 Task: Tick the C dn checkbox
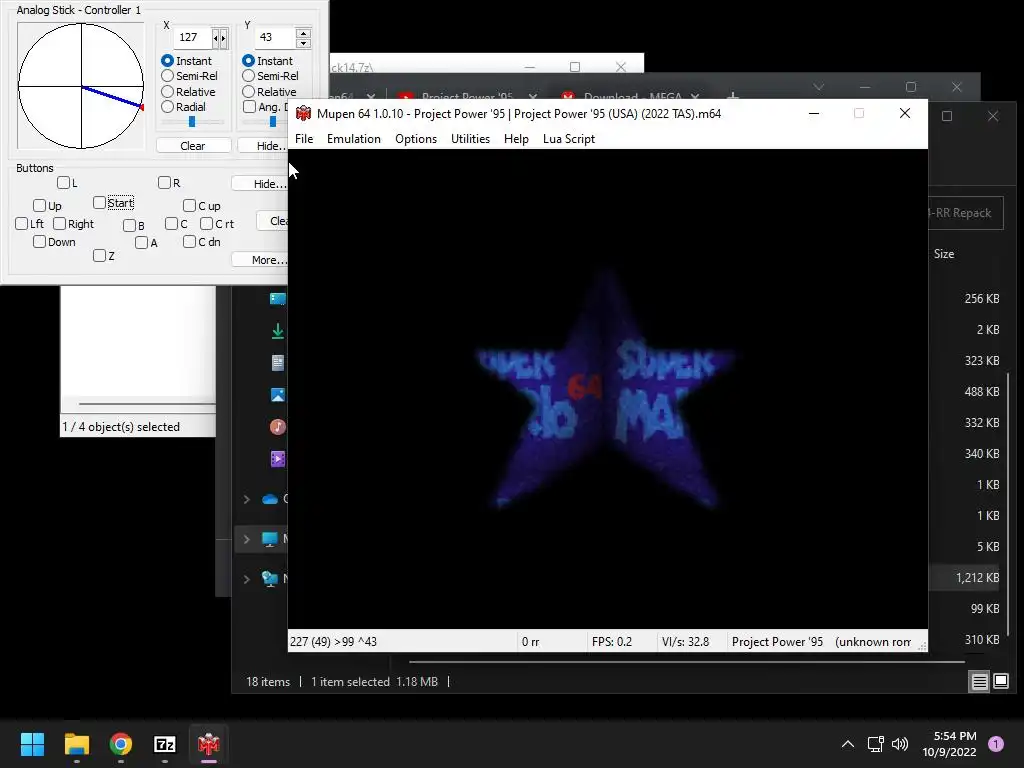point(189,242)
